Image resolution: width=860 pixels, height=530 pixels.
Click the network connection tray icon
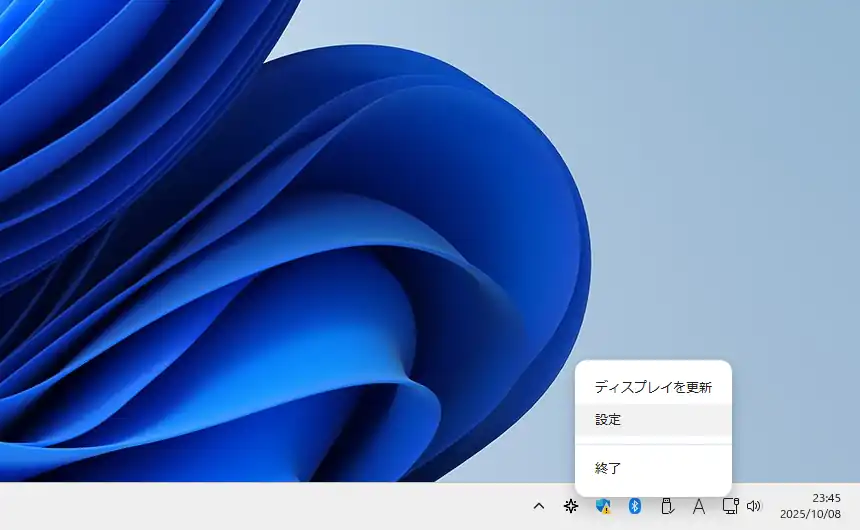point(730,507)
